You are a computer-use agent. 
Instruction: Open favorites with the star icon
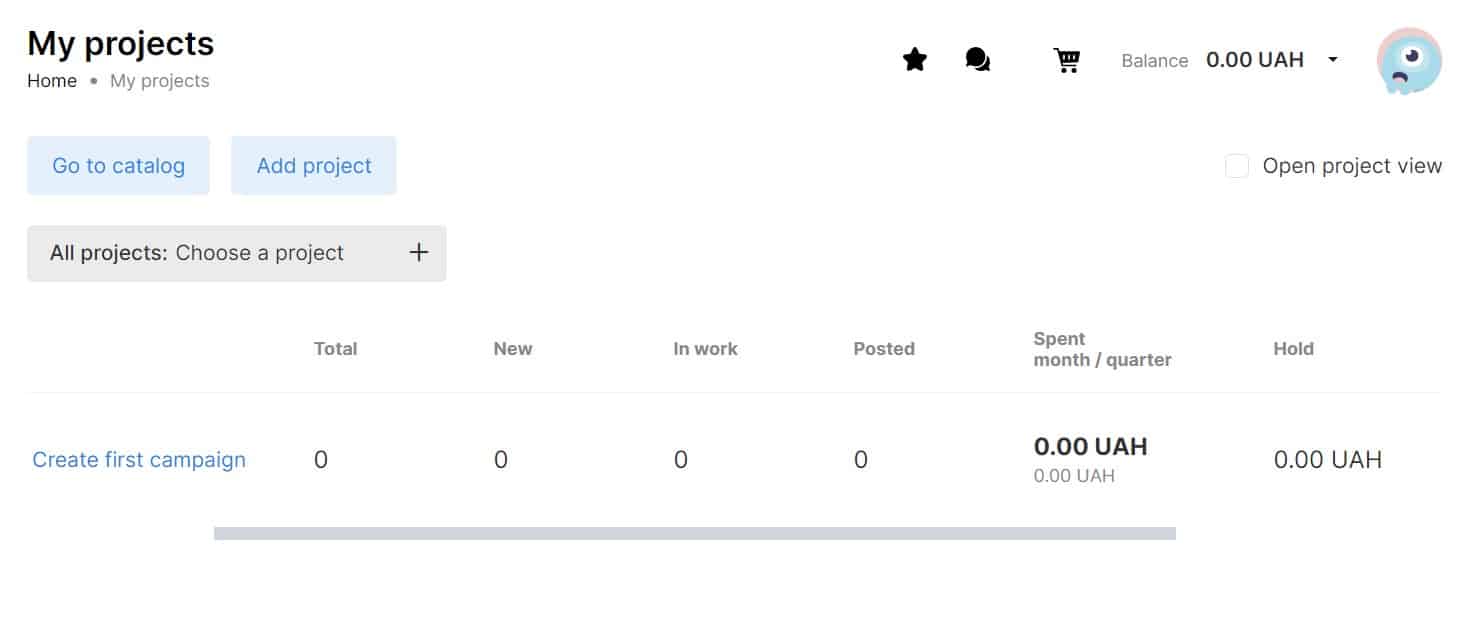(x=914, y=60)
